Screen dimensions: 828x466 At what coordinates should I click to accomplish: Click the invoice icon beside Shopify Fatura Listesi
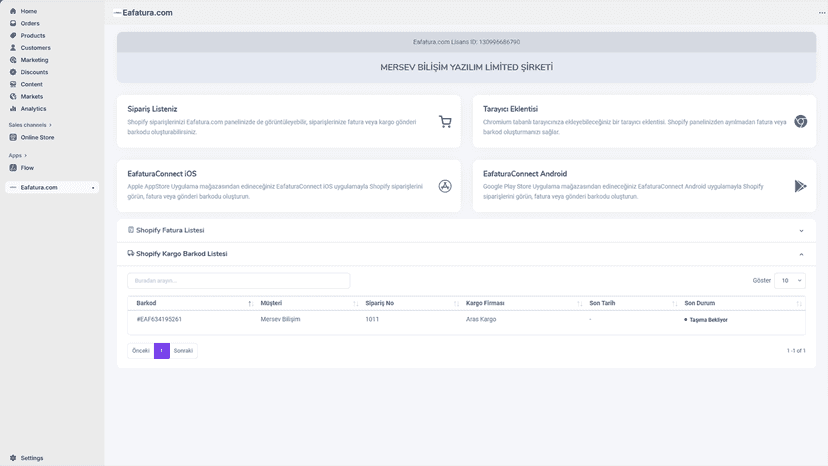[130, 230]
